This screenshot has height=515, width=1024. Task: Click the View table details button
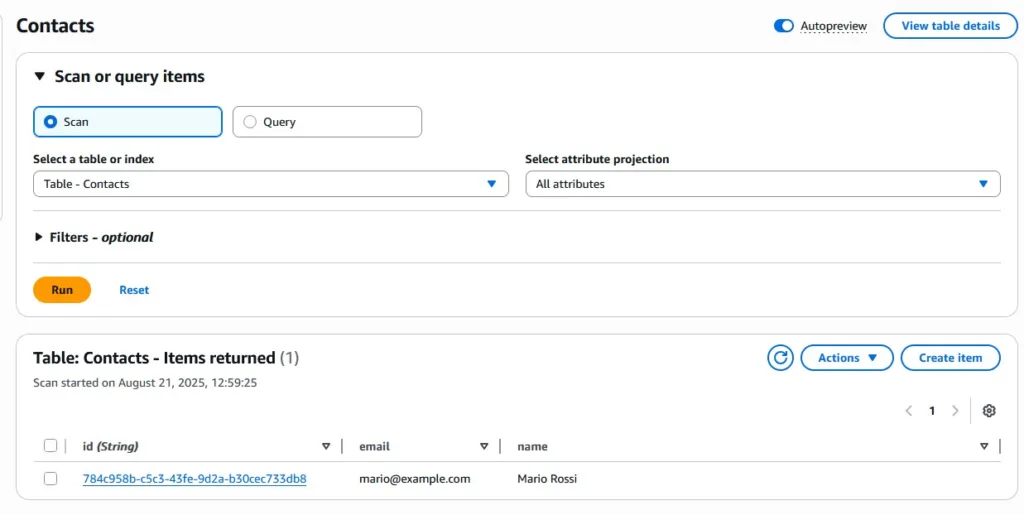950,26
